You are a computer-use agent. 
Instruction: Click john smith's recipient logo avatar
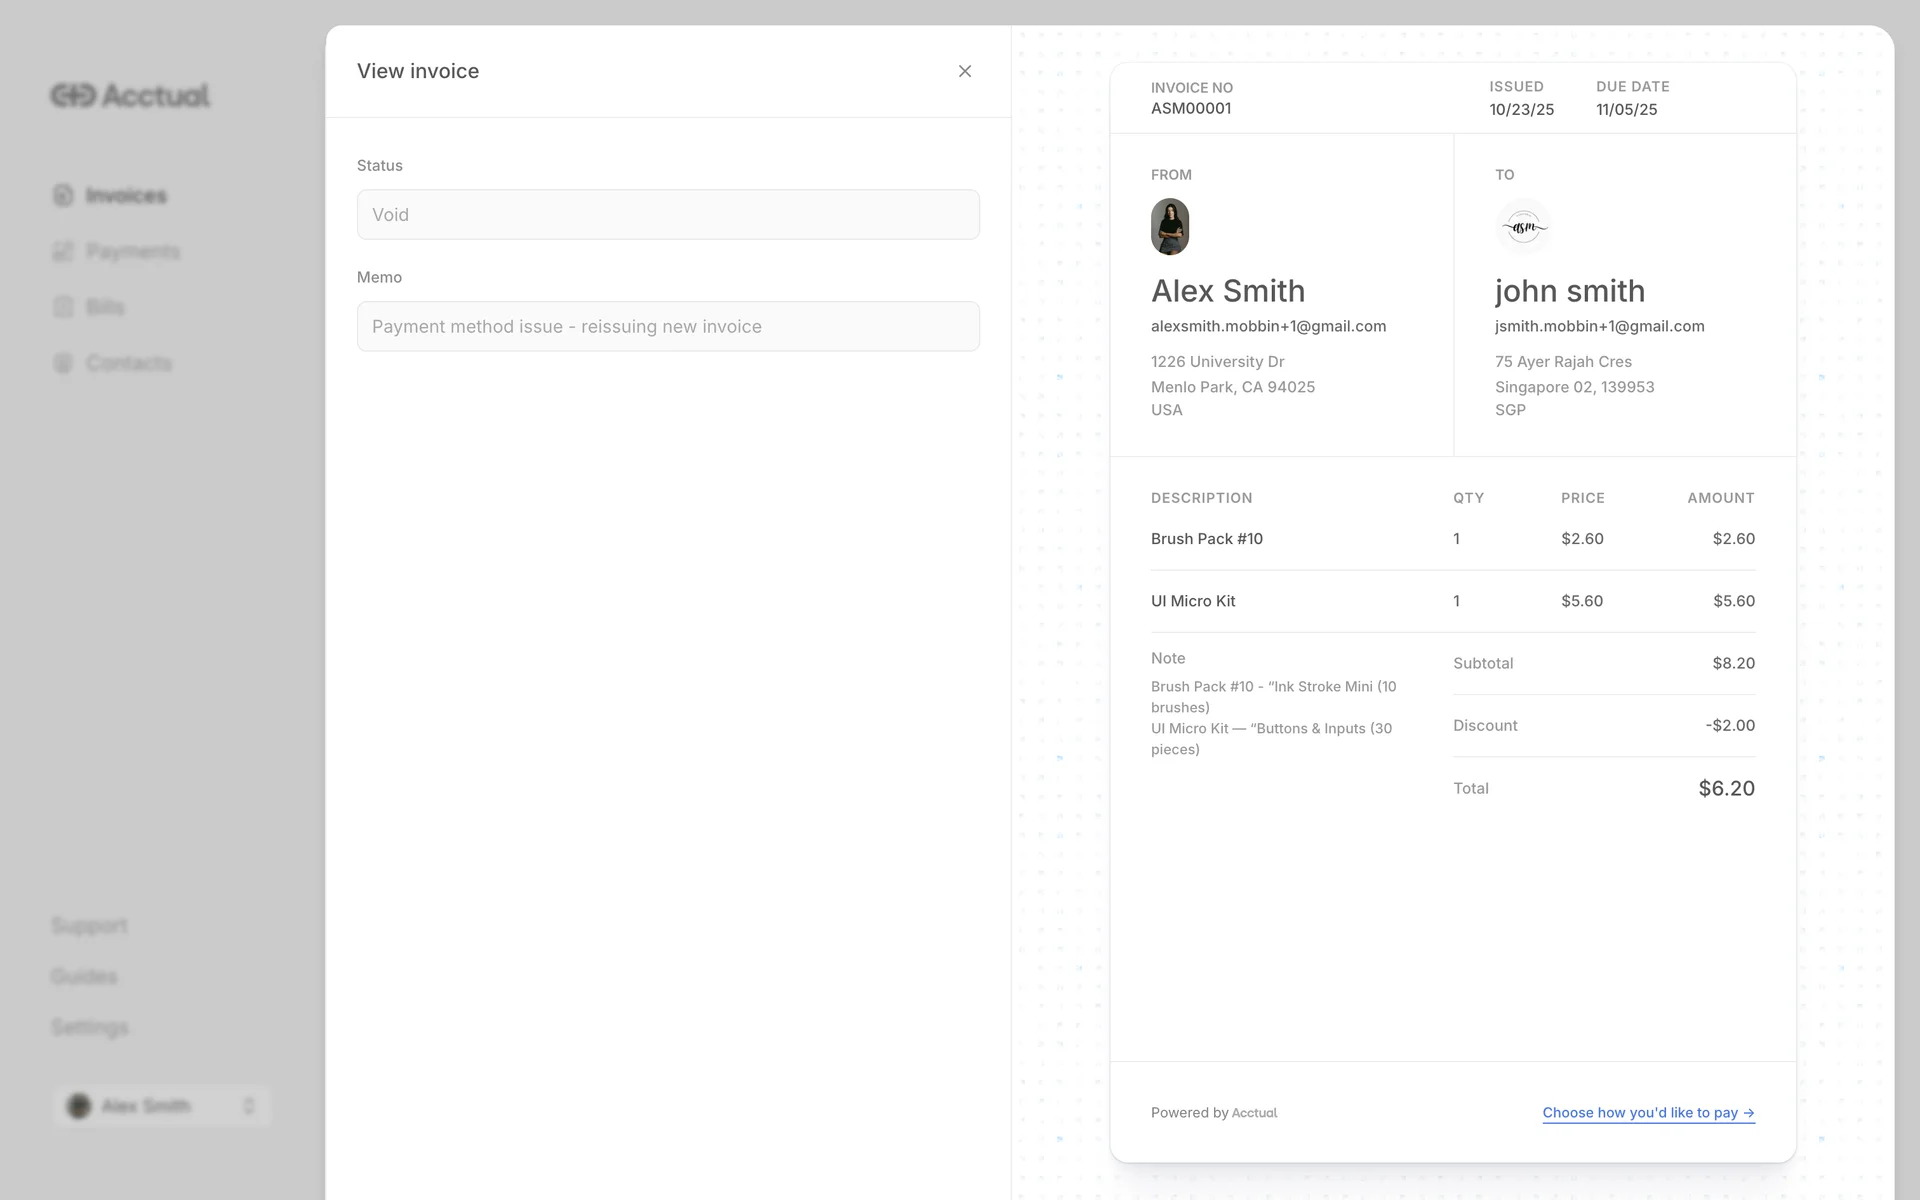coord(1523,226)
